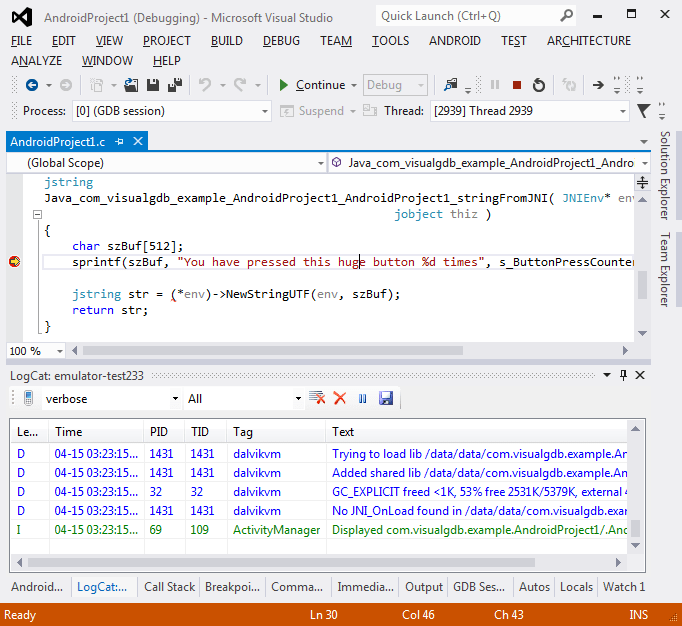The height and width of the screenshot is (626, 682).
Task: Click the thread filter funnel icon
Action: point(643,111)
